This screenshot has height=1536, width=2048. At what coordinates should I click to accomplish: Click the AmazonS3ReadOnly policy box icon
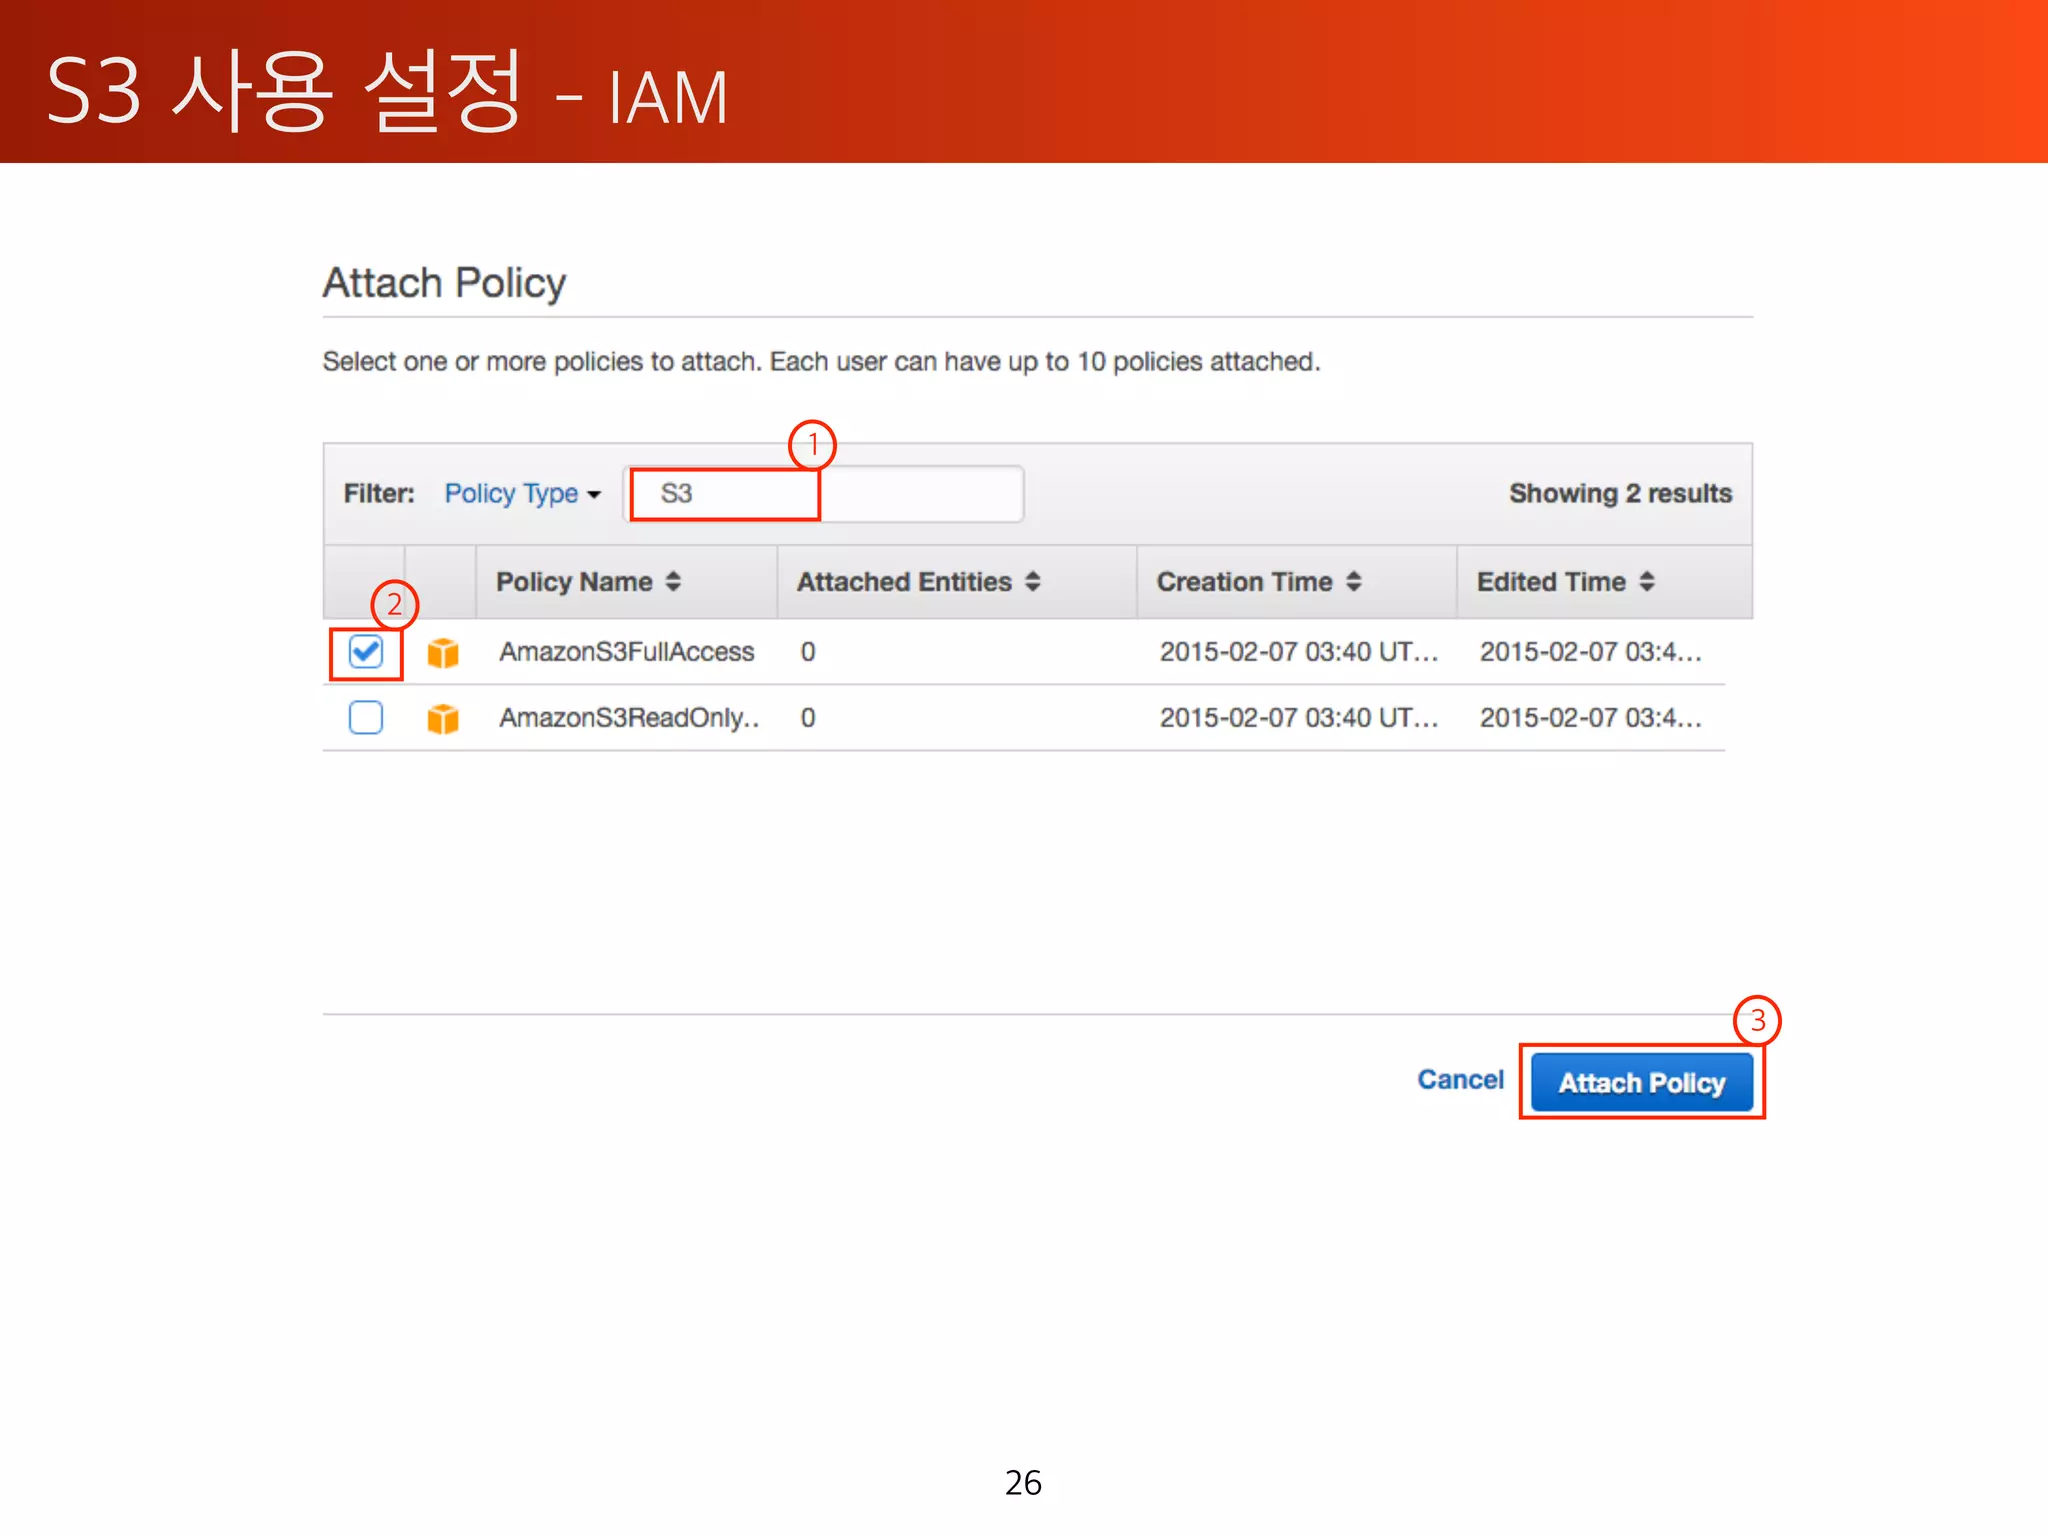pos(443,718)
